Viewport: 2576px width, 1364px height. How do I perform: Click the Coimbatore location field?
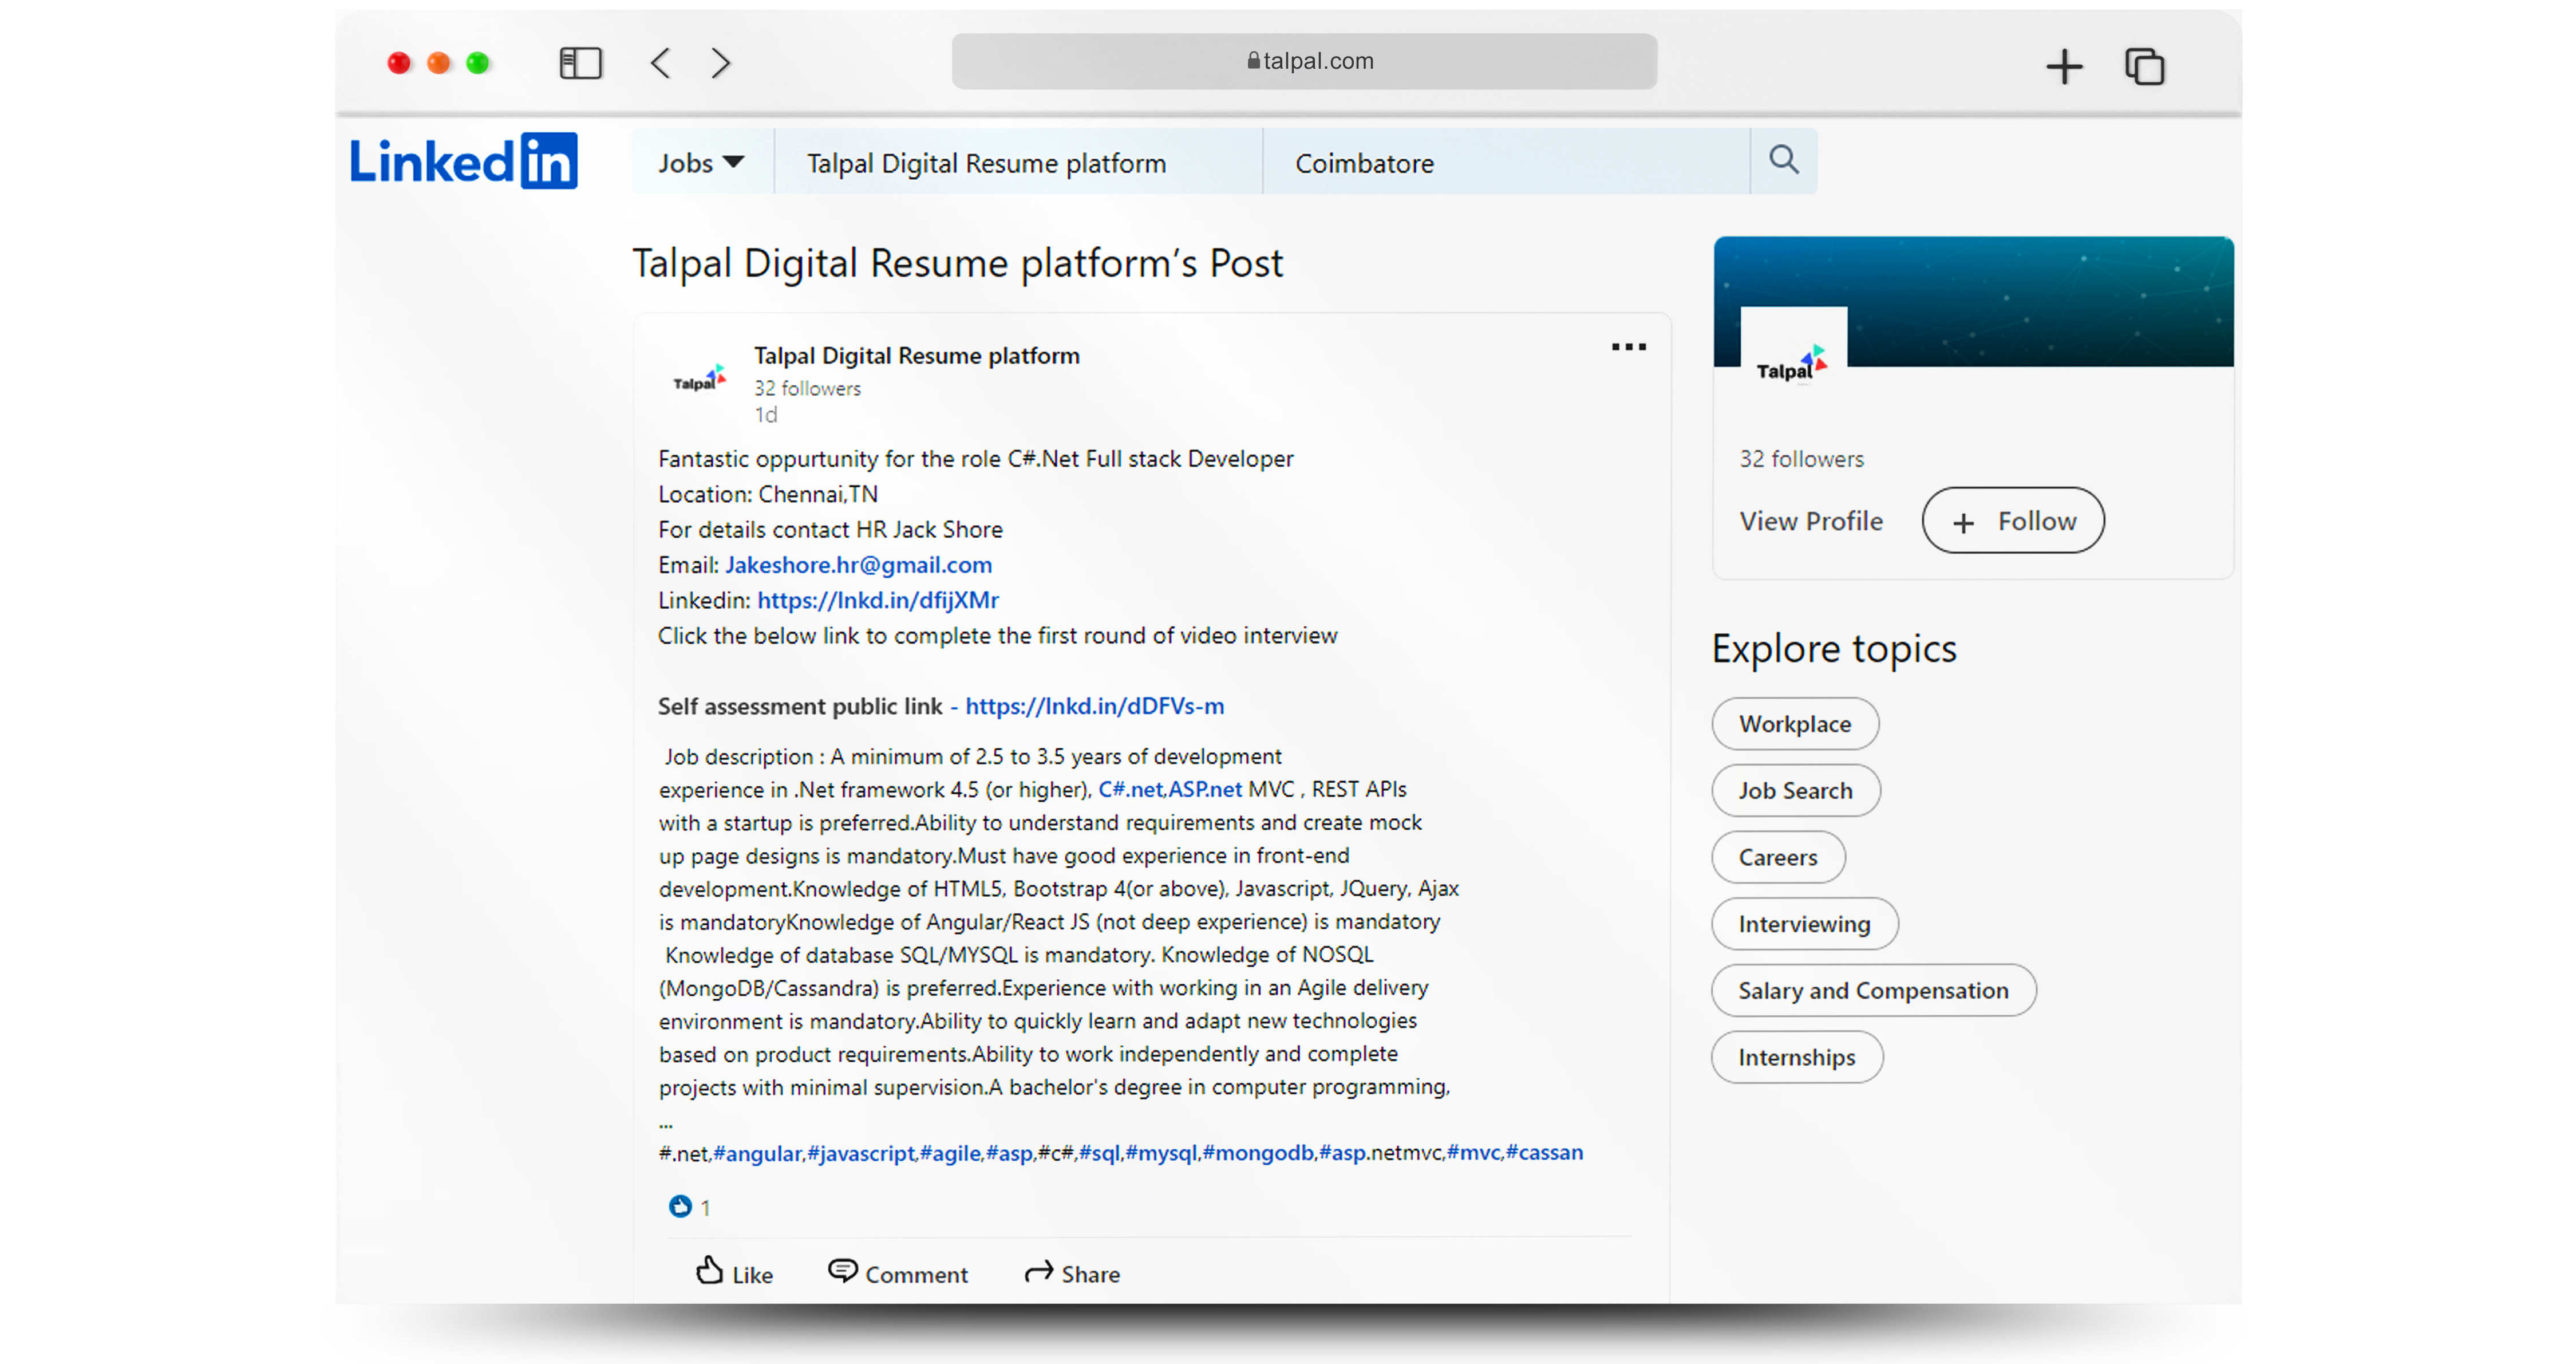(x=1506, y=163)
